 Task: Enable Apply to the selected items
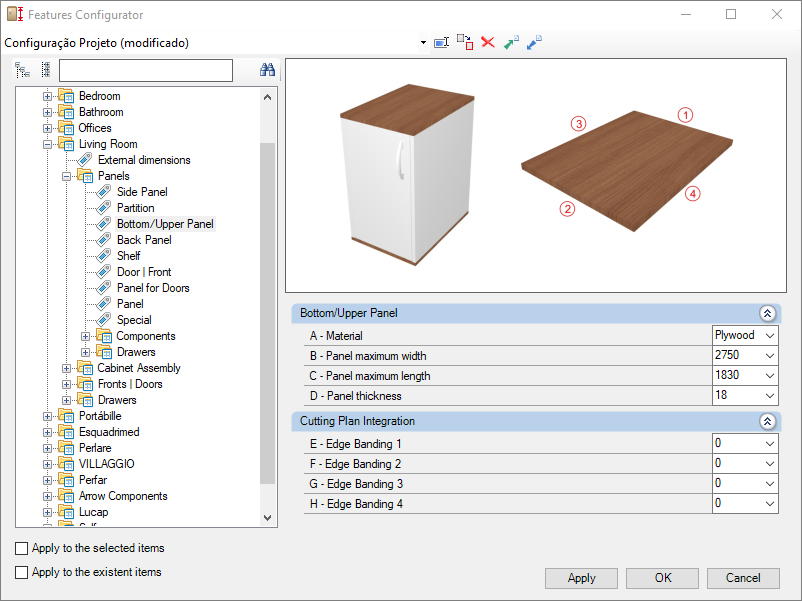[x=21, y=548]
